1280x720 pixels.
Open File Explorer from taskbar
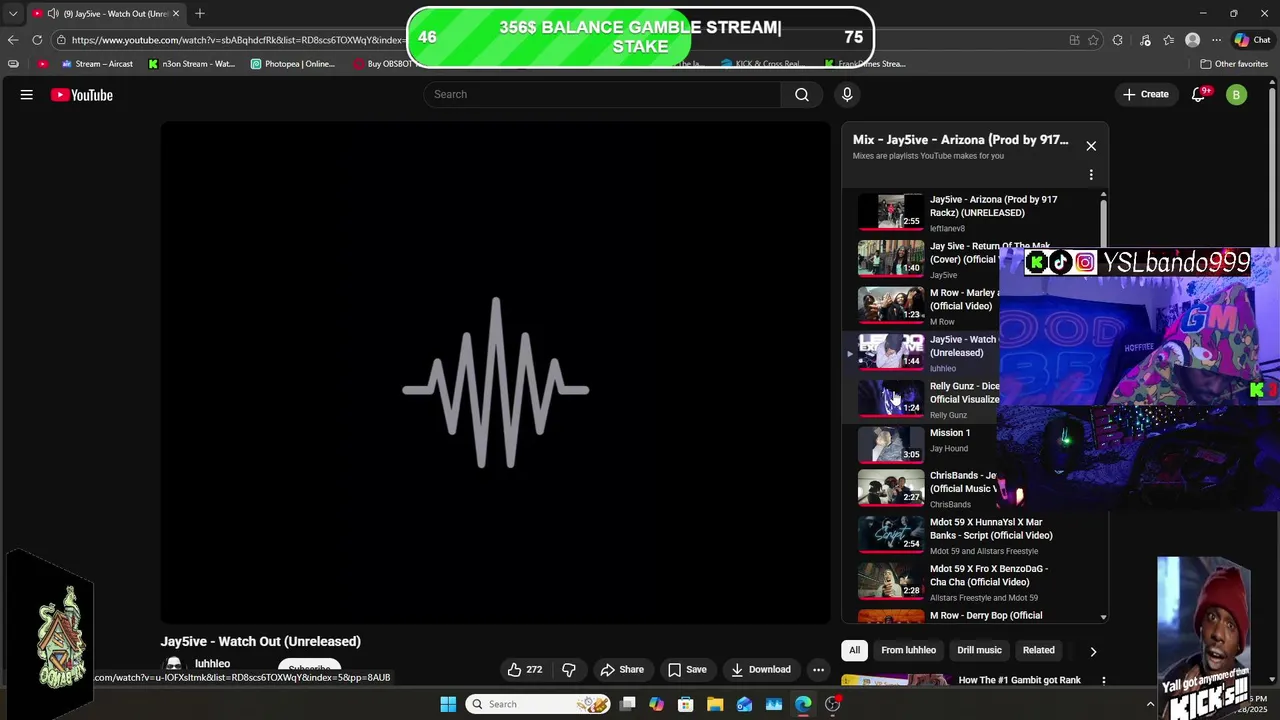click(x=715, y=704)
